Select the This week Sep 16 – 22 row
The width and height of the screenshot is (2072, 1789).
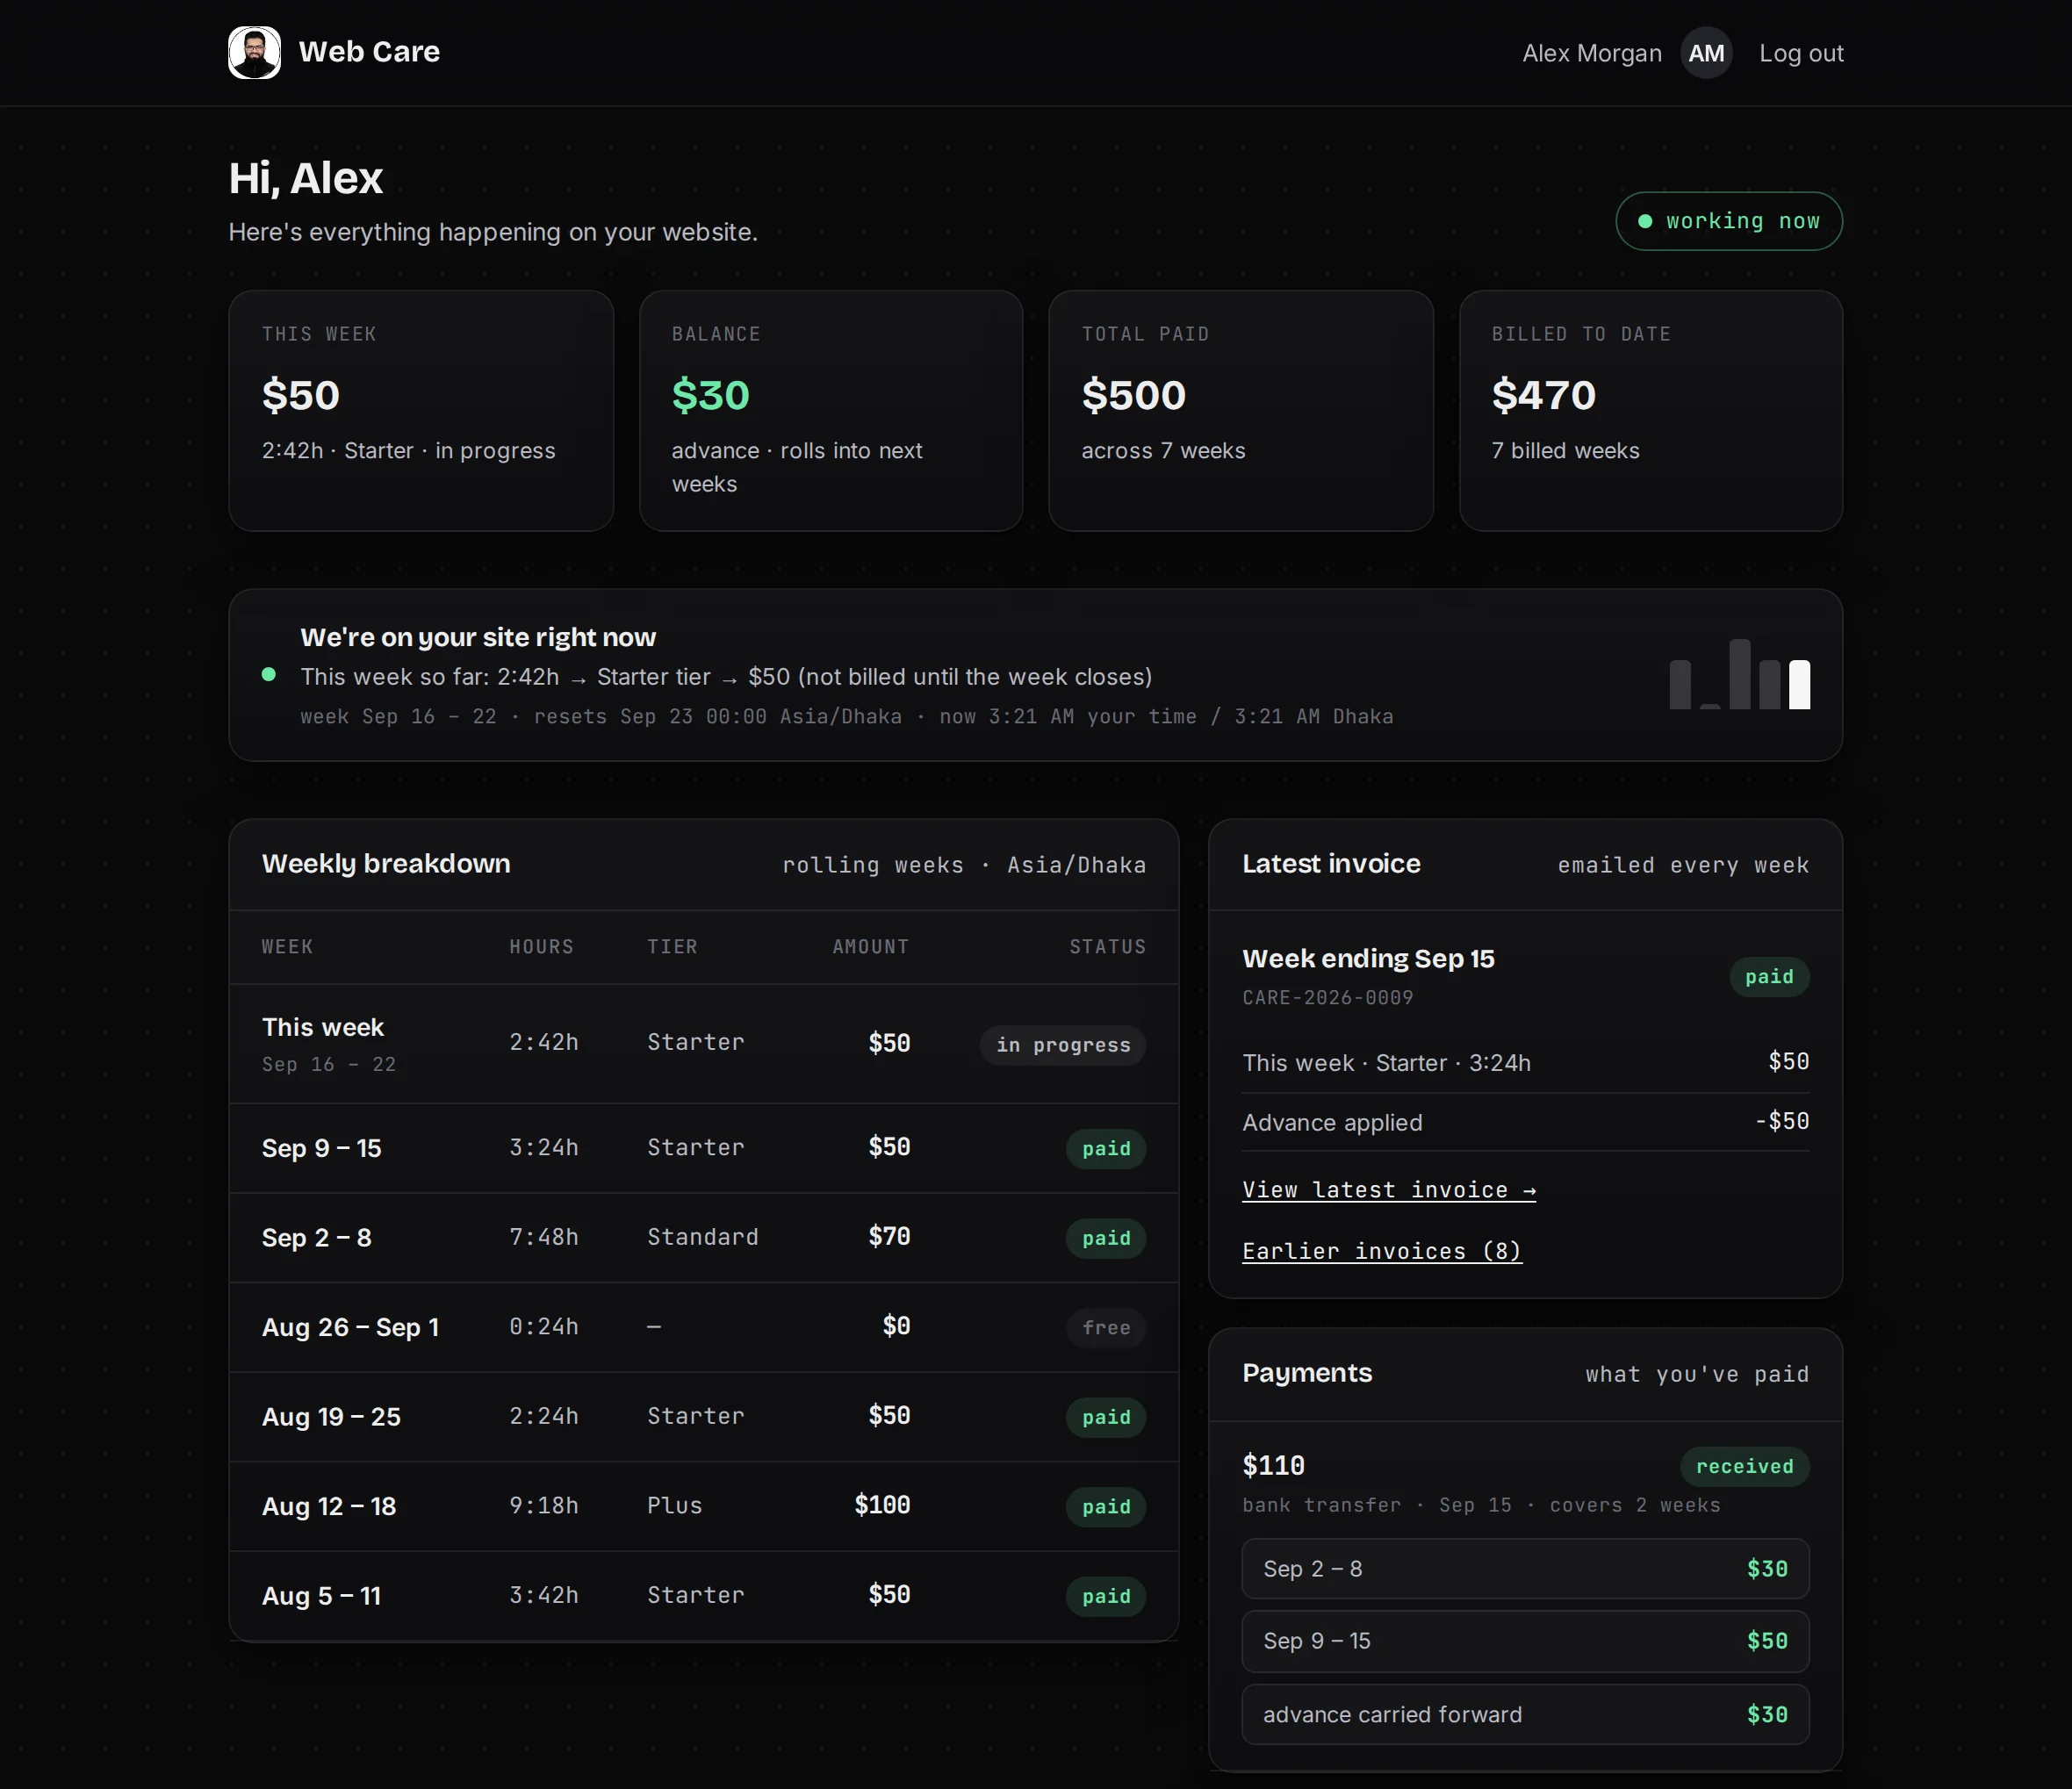pos(704,1044)
